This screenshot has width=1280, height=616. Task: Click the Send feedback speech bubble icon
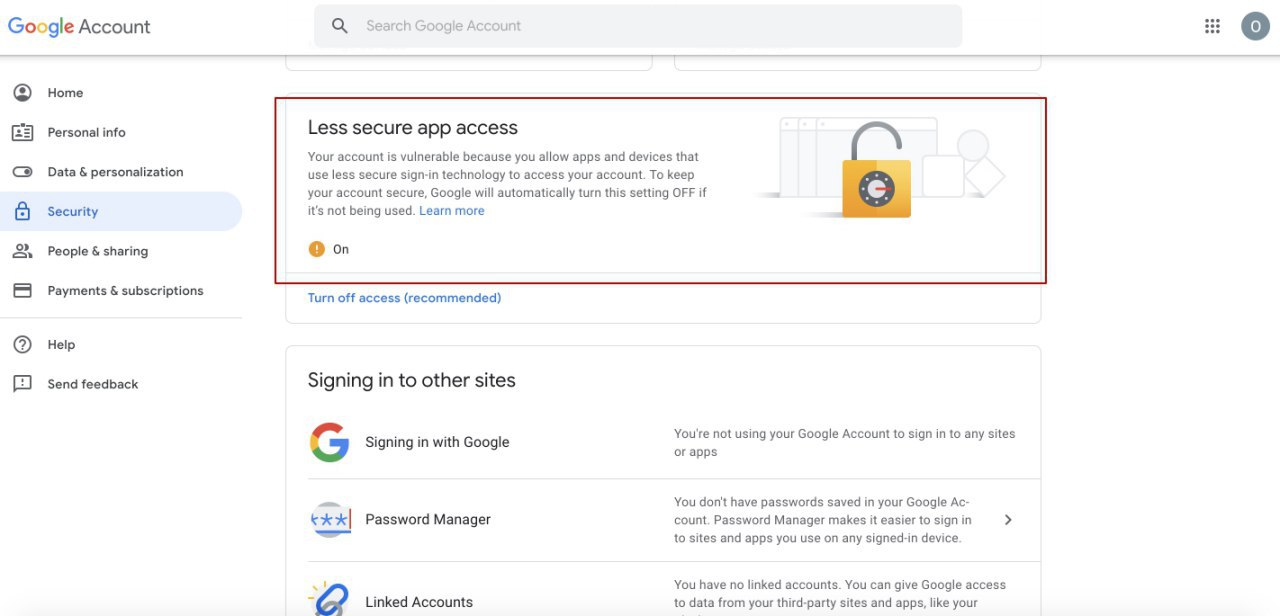(x=22, y=384)
